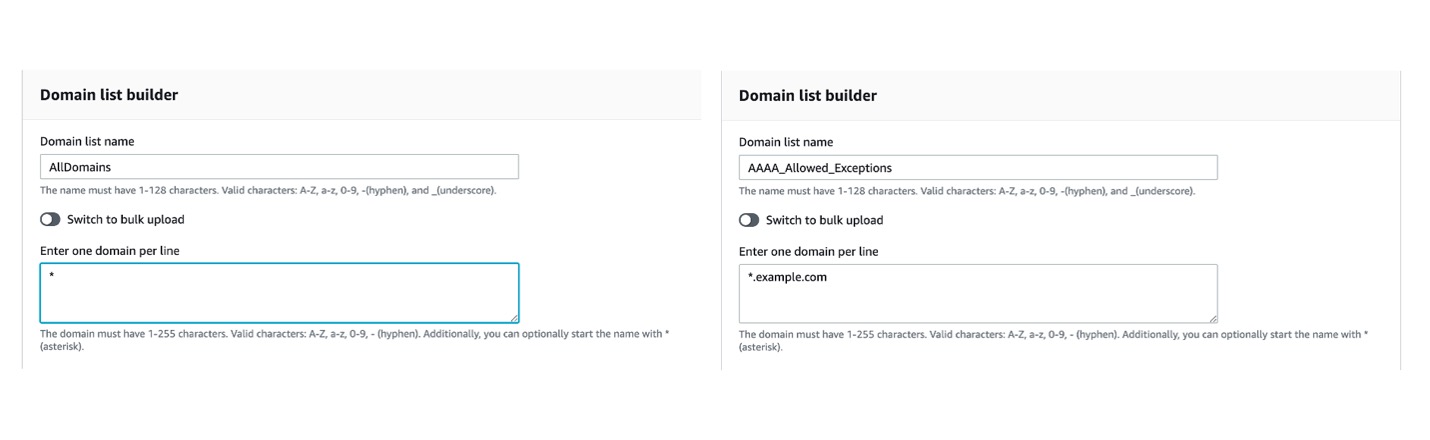
Task: Click domain length hint below *.example.com textarea
Action: [1053, 341]
